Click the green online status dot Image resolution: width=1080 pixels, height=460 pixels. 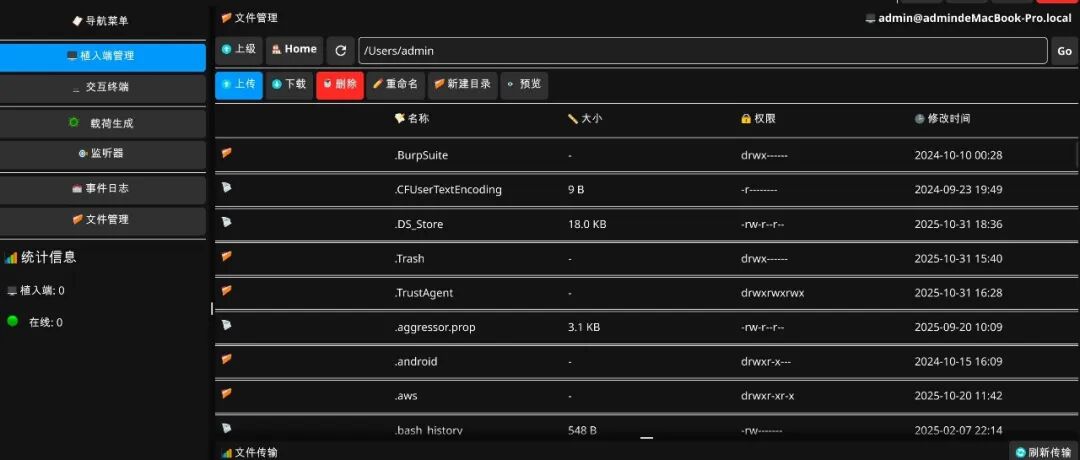pyautogui.click(x=12, y=321)
